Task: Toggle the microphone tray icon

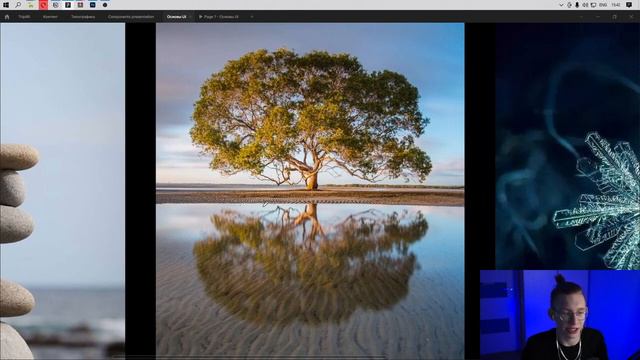Action: coord(577,5)
